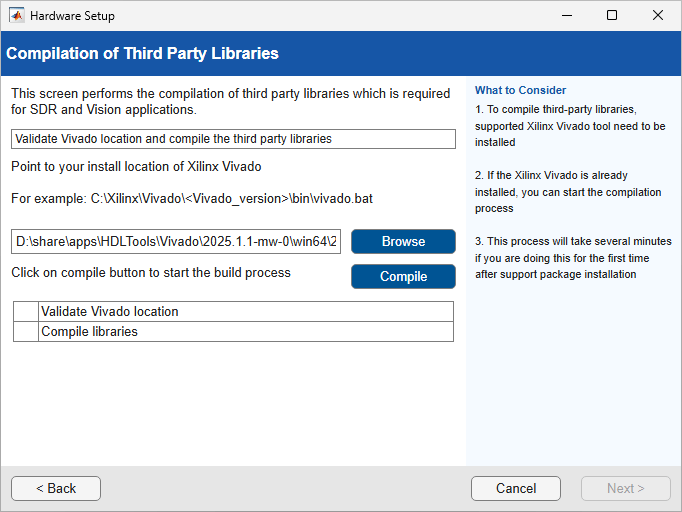This screenshot has height=512, width=682.
Task: Click the 'Hardware Setup' window title
Action: [72, 16]
